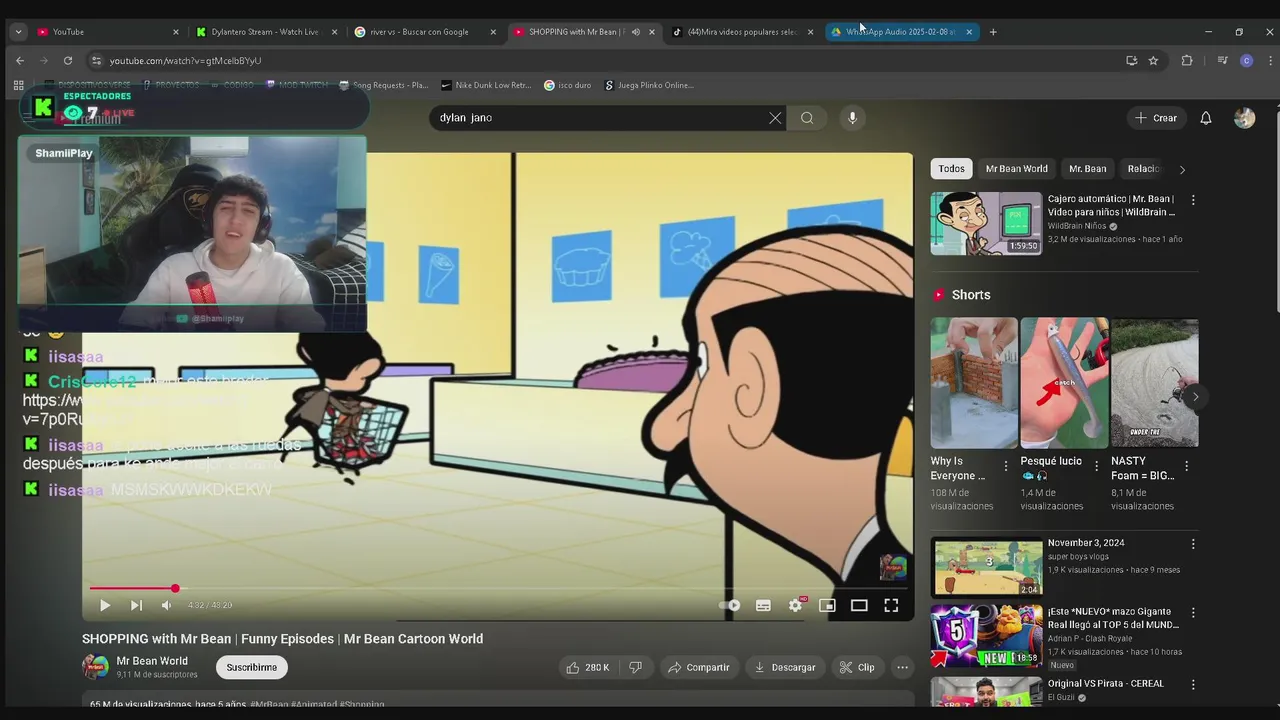Open the browser tab search dropdown
1280x720 pixels.
click(x=18, y=32)
